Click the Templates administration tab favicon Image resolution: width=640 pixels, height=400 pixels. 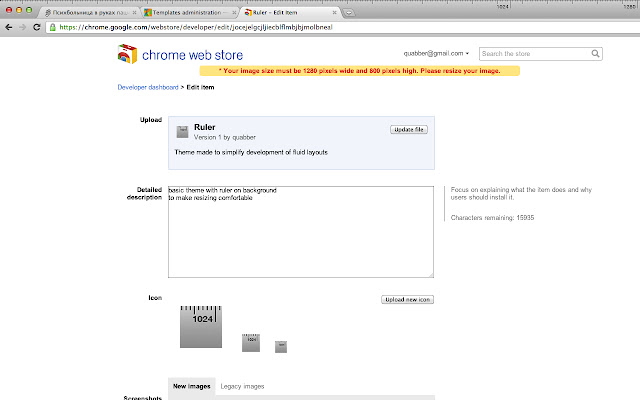[x=148, y=13]
